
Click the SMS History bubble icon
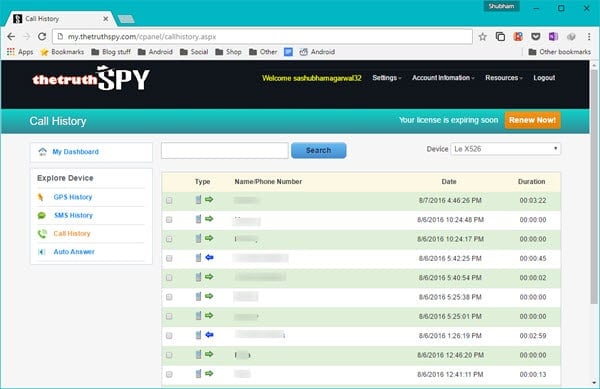42,215
